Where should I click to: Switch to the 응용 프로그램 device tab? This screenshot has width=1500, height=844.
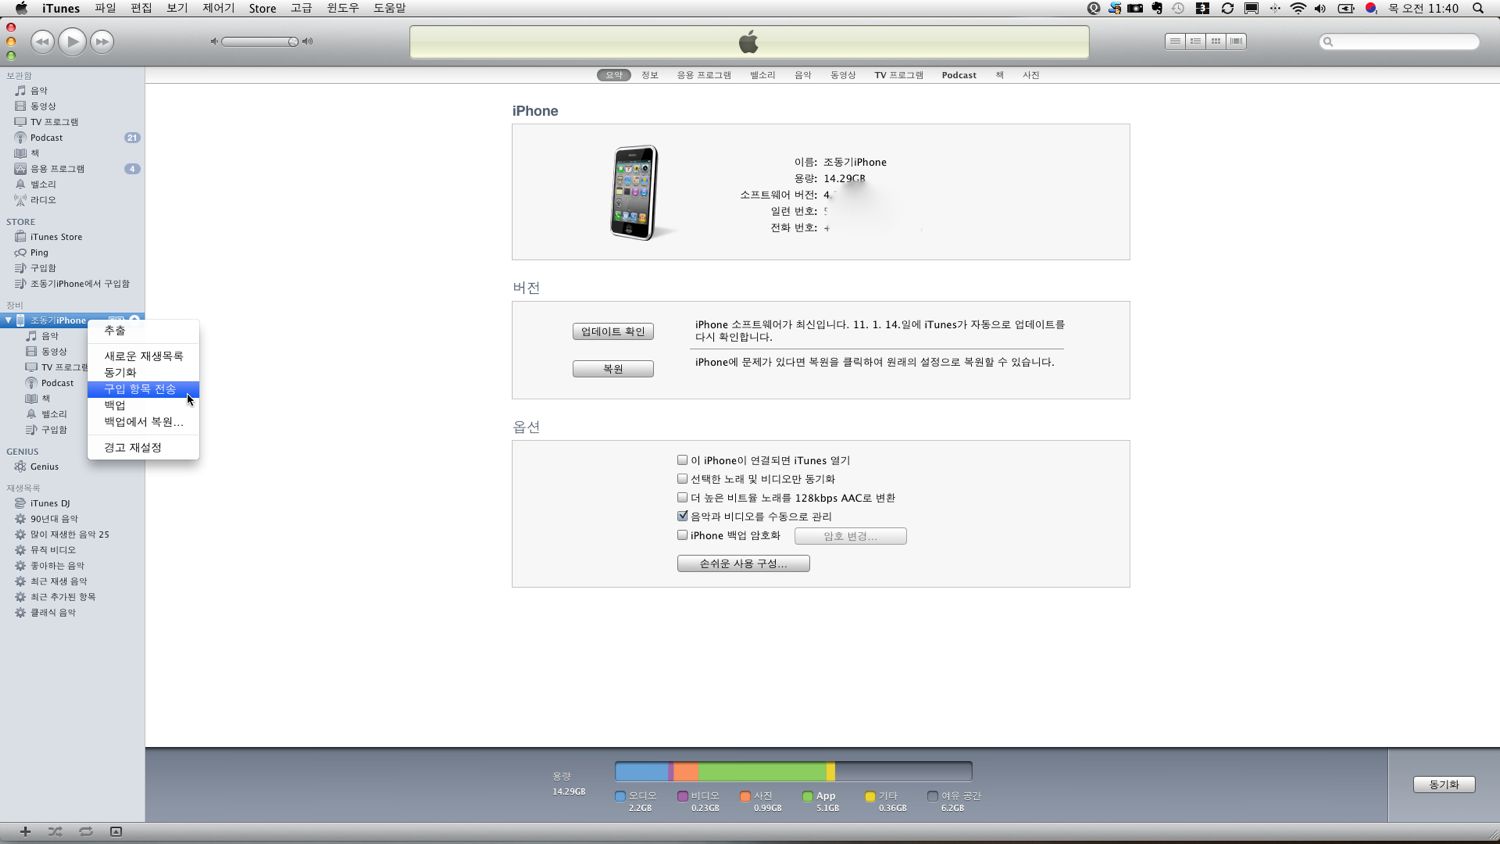coord(704,75)
